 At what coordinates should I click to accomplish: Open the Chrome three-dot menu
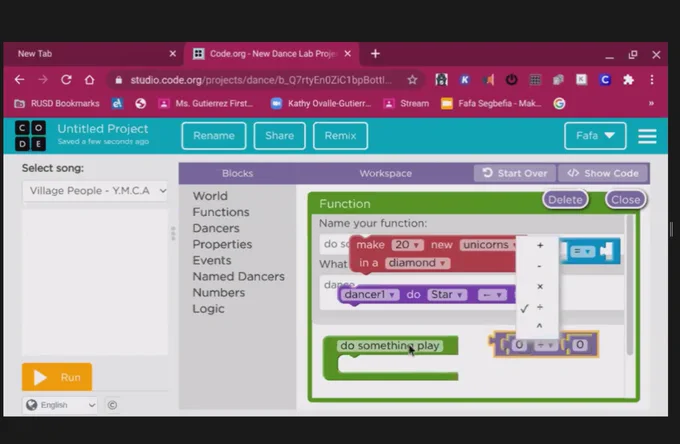652,80
